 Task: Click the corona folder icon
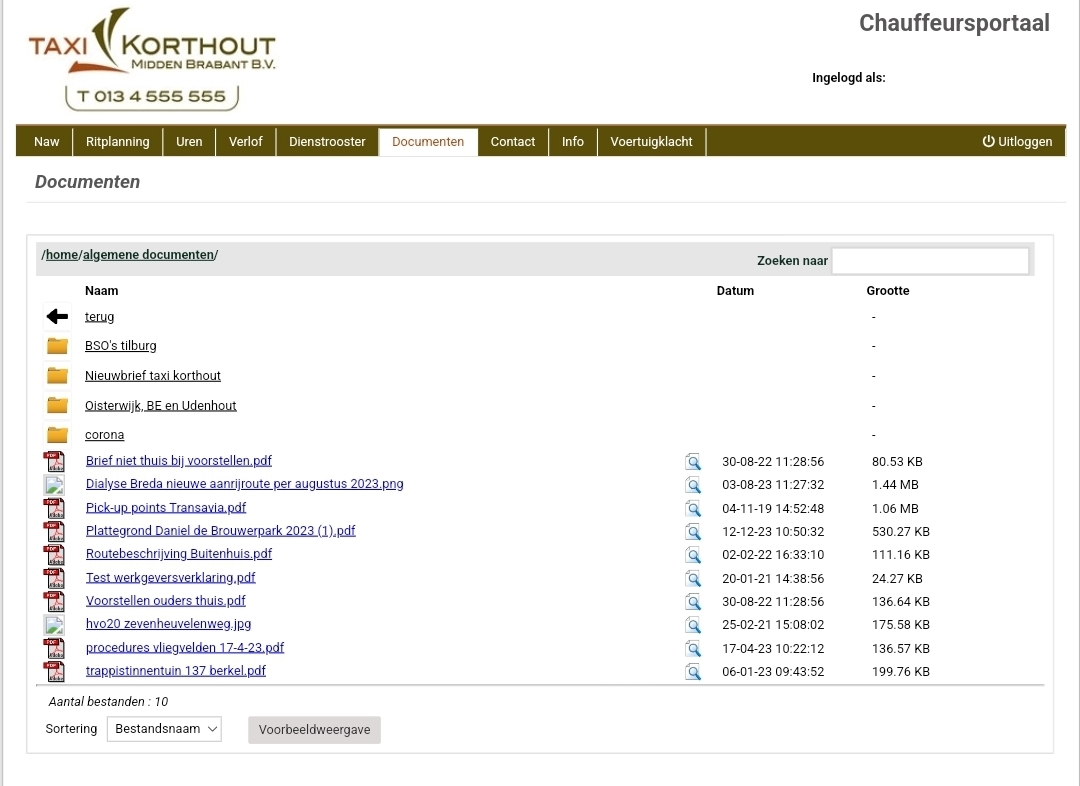[x=57, y=435]
